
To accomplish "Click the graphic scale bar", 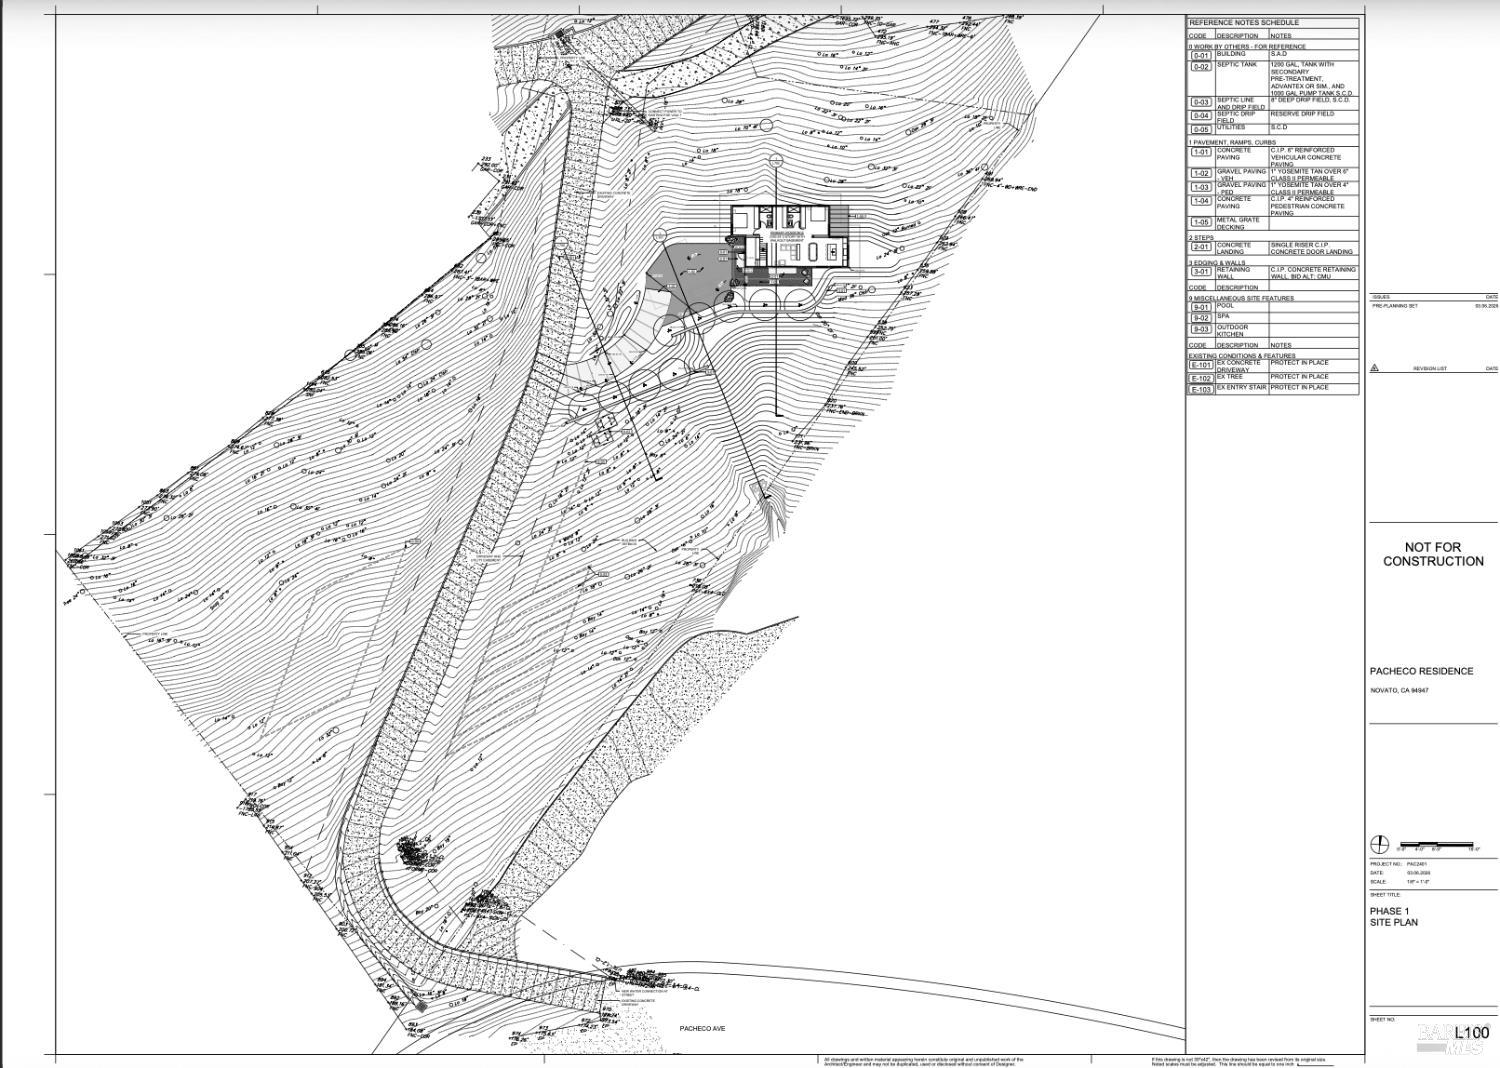I will pyautogui.click(x=1438, y=846).
